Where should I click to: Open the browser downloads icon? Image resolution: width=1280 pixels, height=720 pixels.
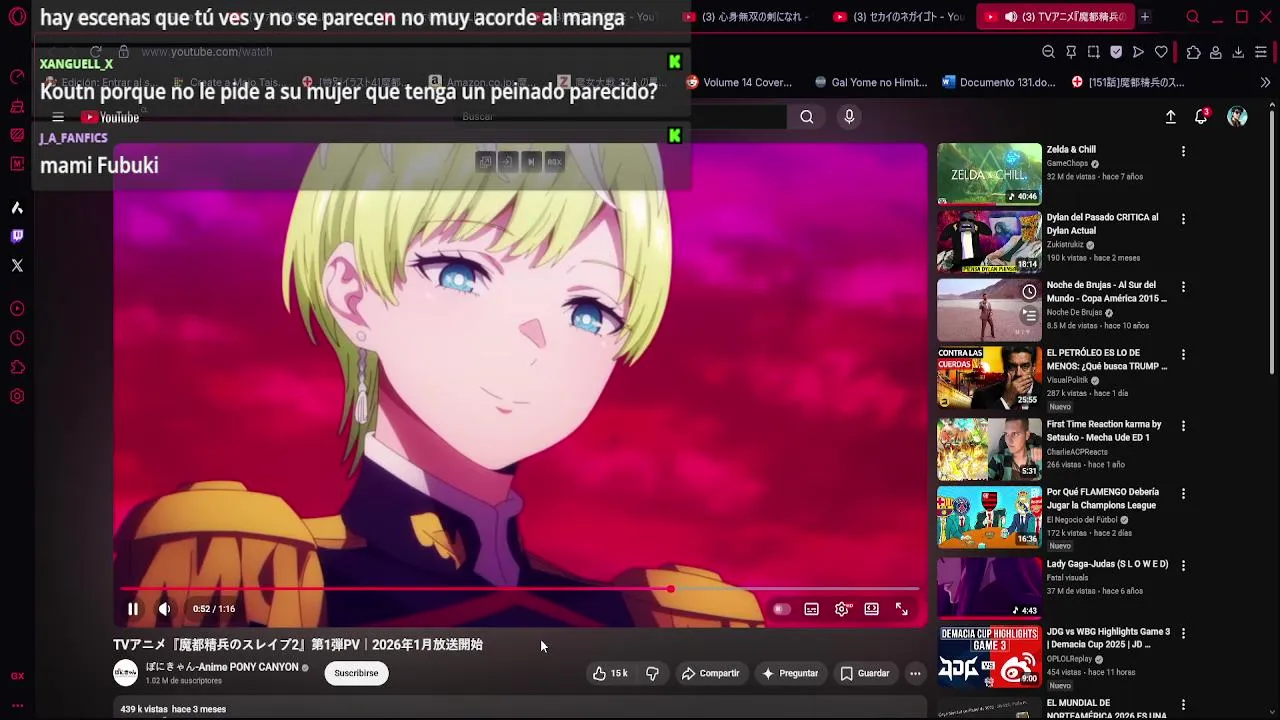(1238, 52)
